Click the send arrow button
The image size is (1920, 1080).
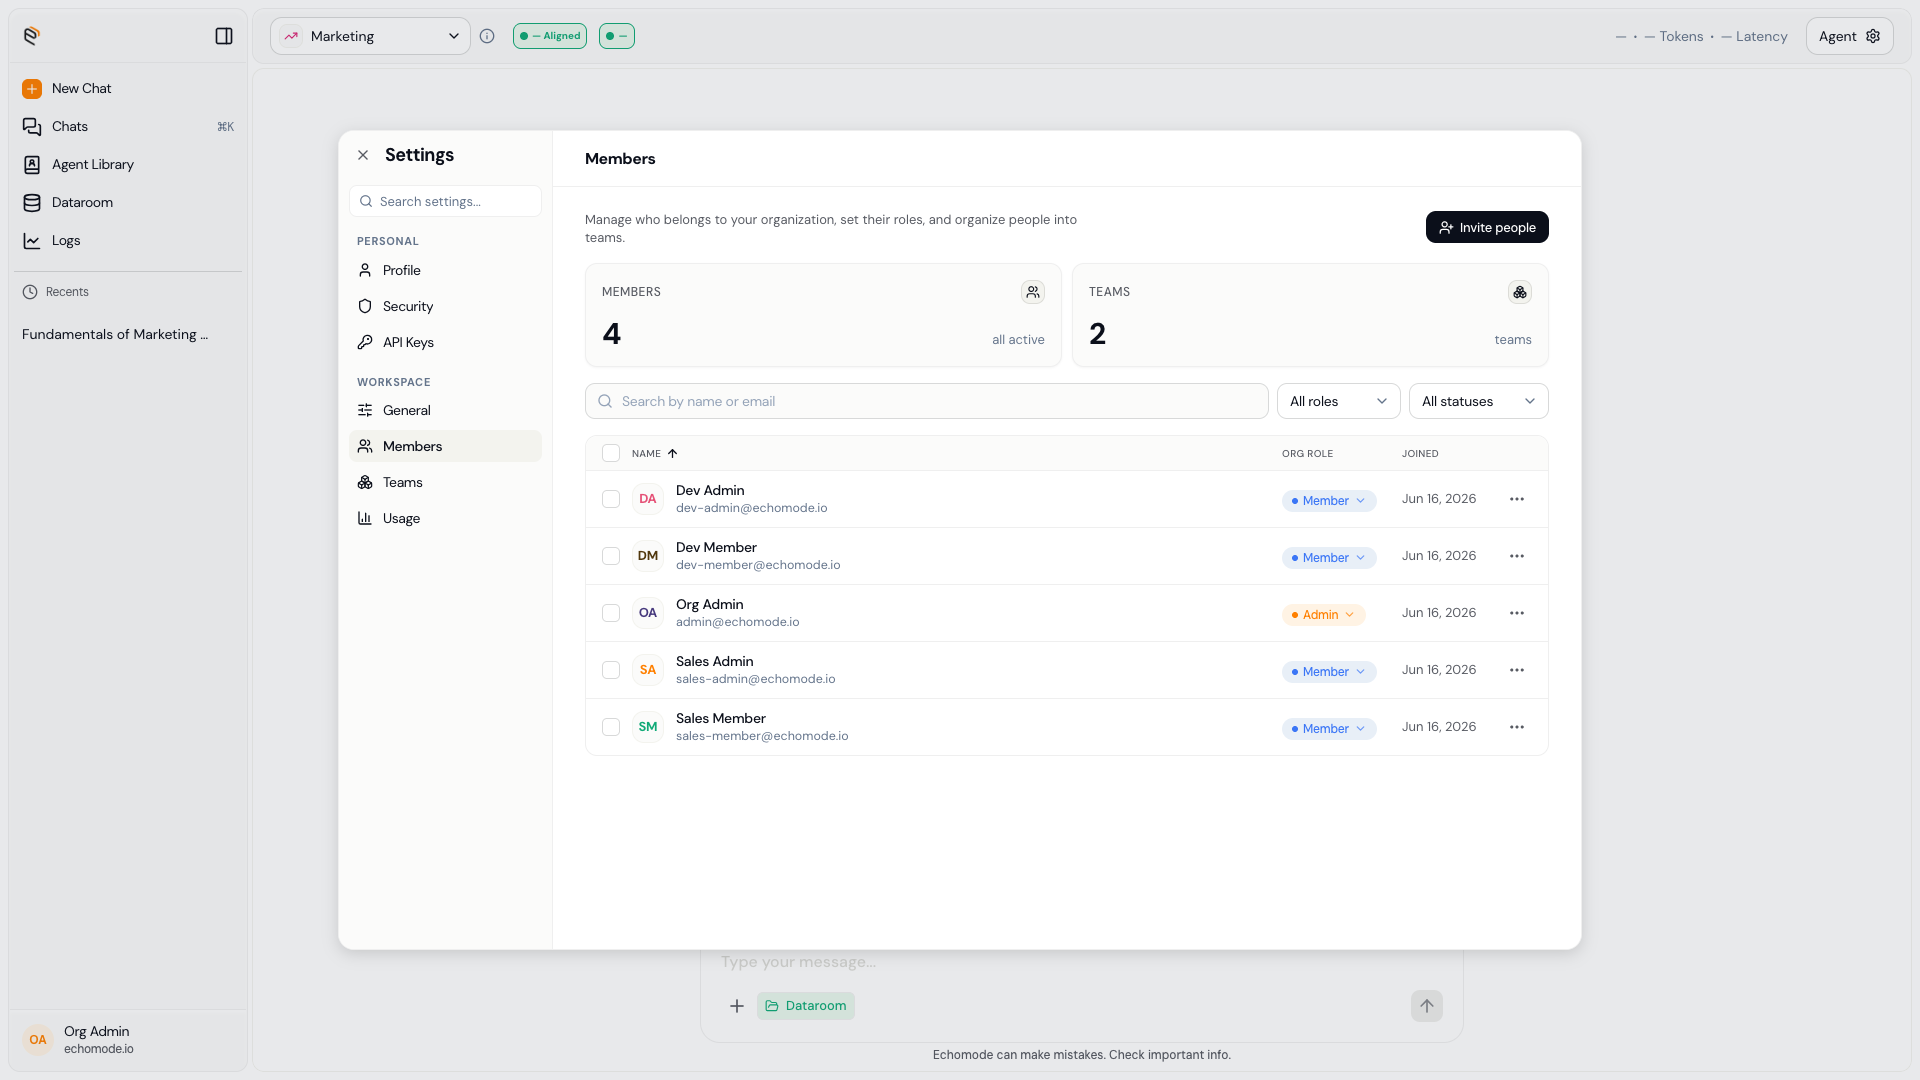click(1427, 1006)
